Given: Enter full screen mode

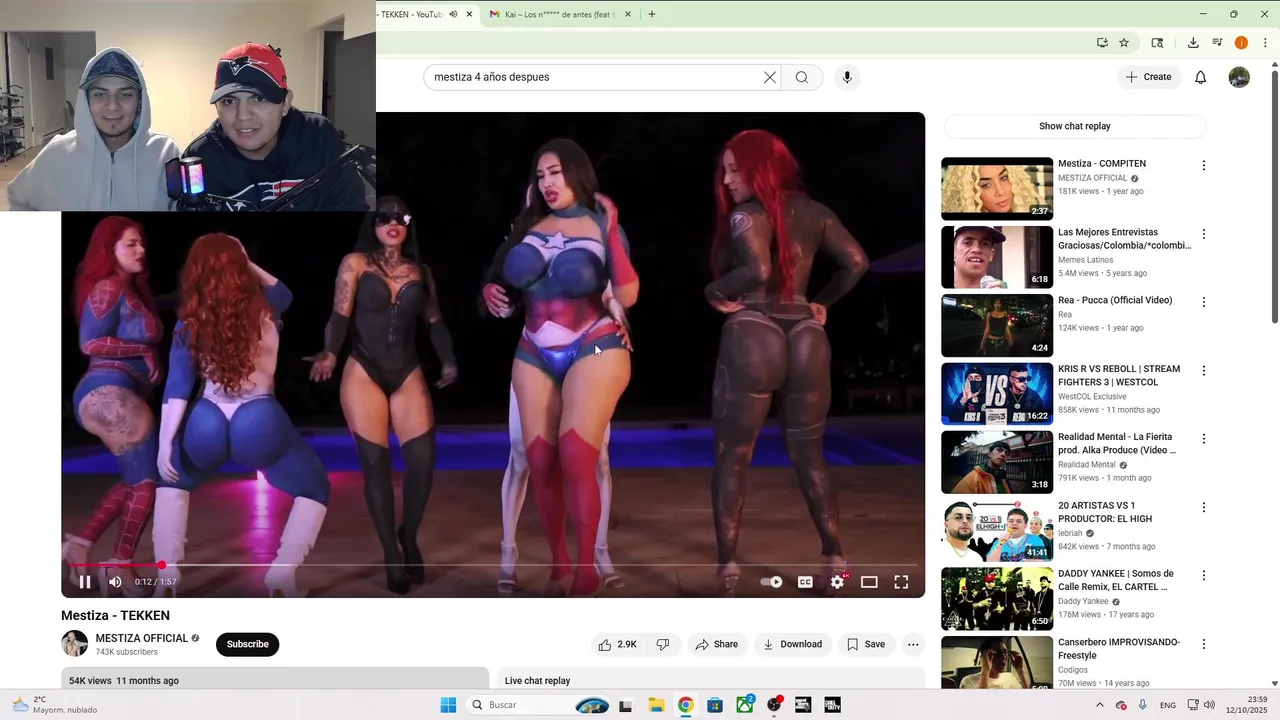Looking at the screenshot, I should (x=901, y=582).
